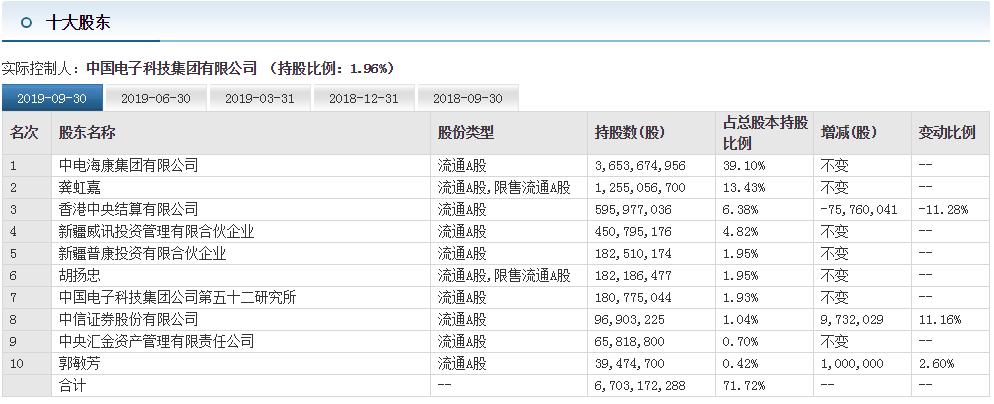The image size is (994, 404).
Task: Click 不变 in 中央汇金 row
Action: pos(834,341)
